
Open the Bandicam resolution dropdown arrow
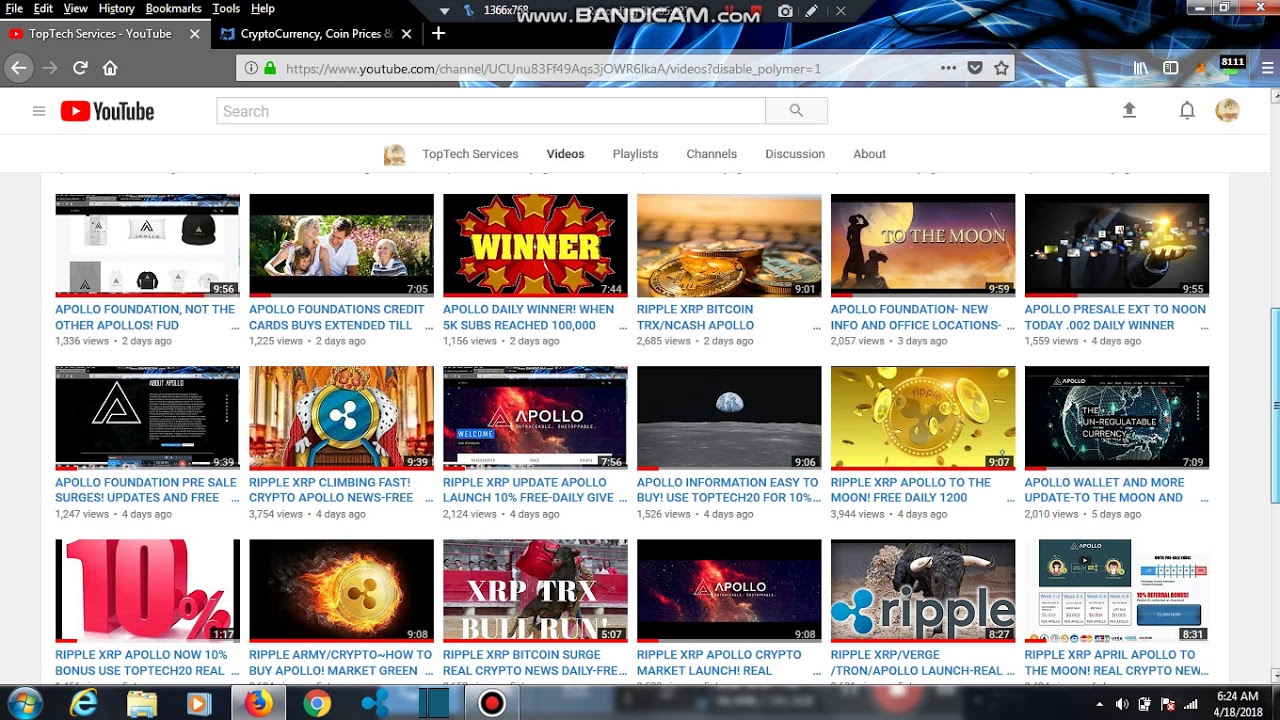[444, 10]
